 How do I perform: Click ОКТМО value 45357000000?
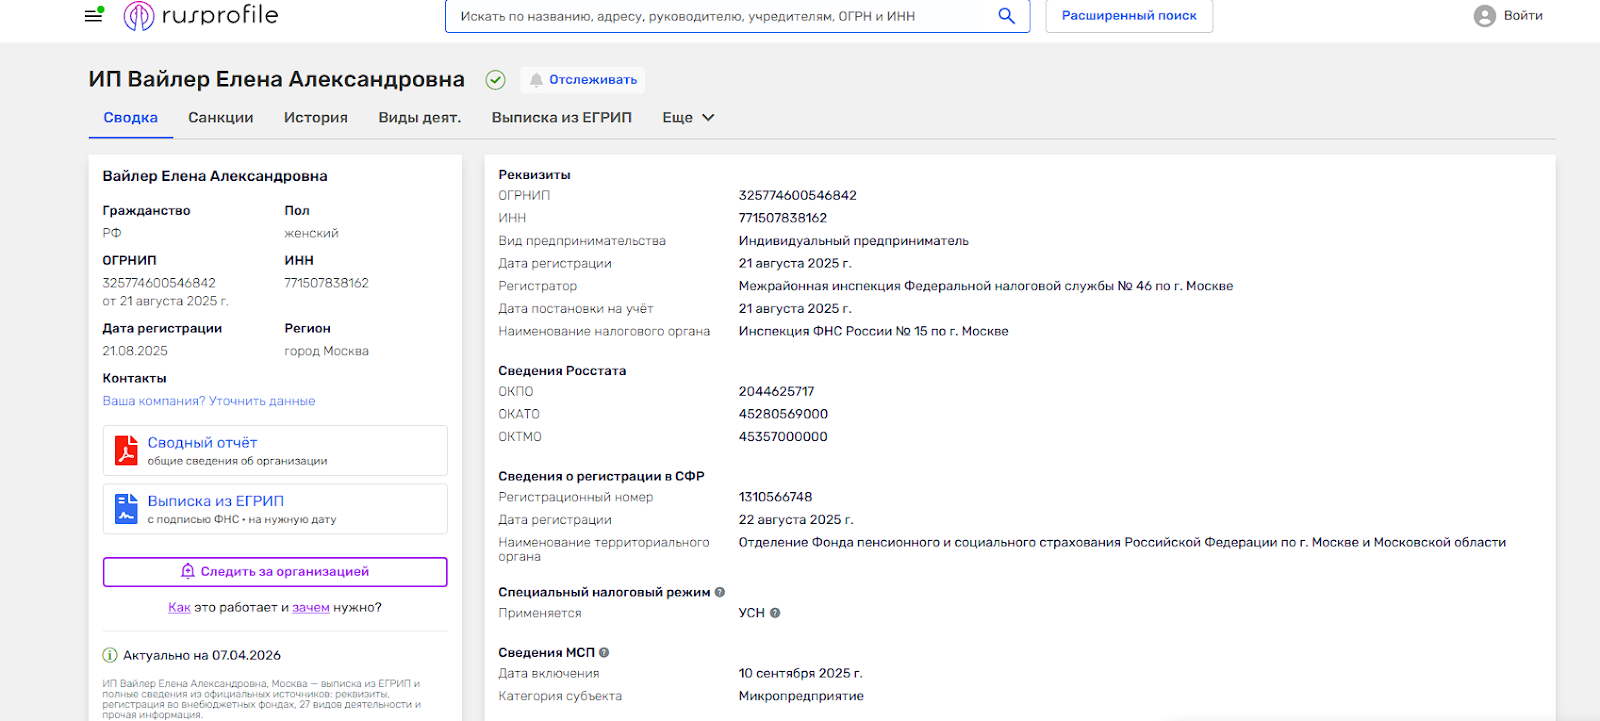tap(783, 437)
